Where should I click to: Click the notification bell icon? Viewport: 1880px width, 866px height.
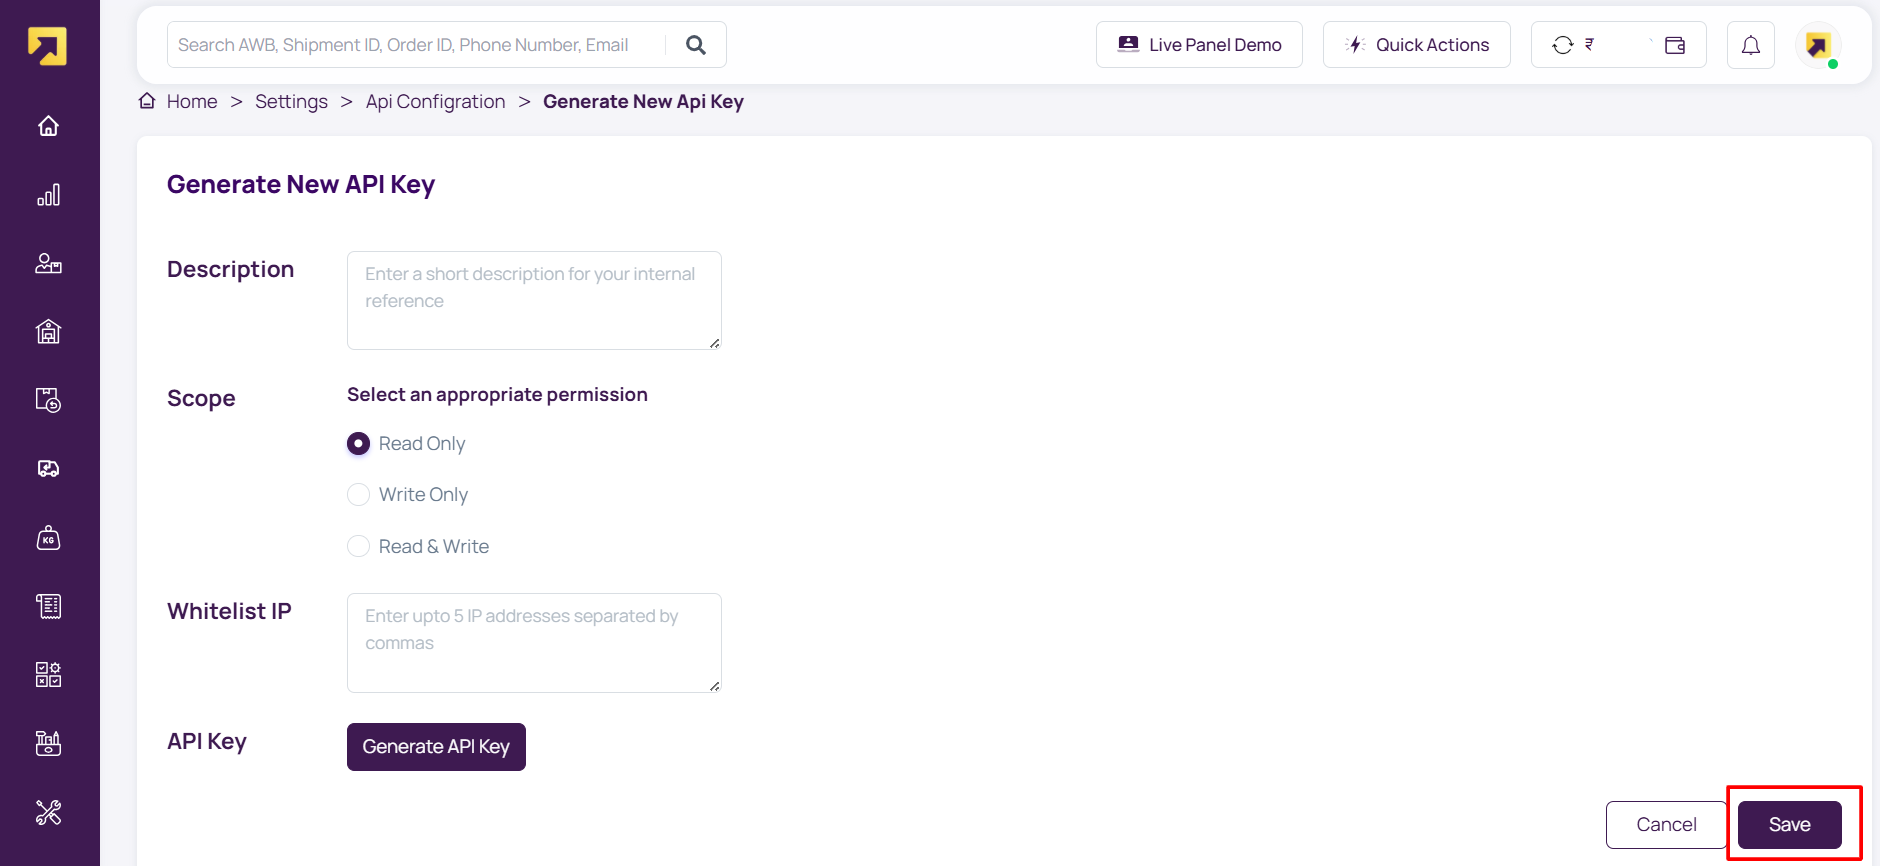point(1750,45)
